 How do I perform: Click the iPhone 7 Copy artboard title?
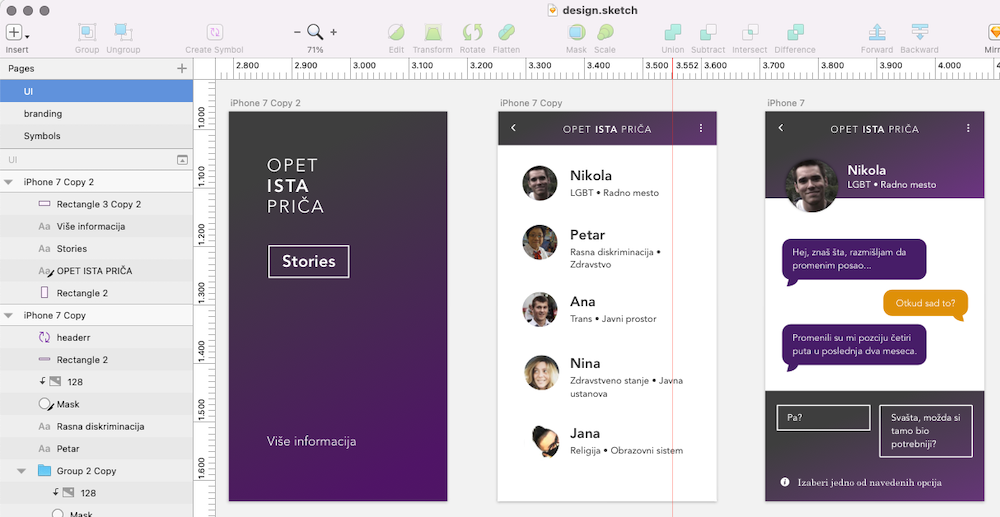[531, 103]
